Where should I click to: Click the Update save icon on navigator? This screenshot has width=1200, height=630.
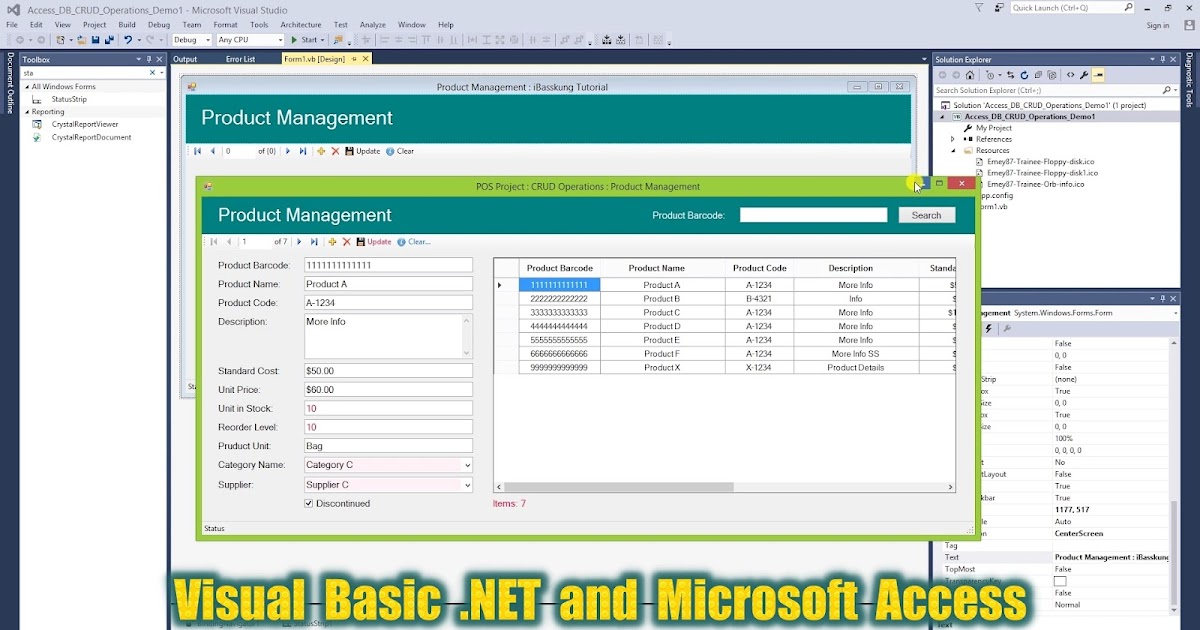click(x=361, y=242)
